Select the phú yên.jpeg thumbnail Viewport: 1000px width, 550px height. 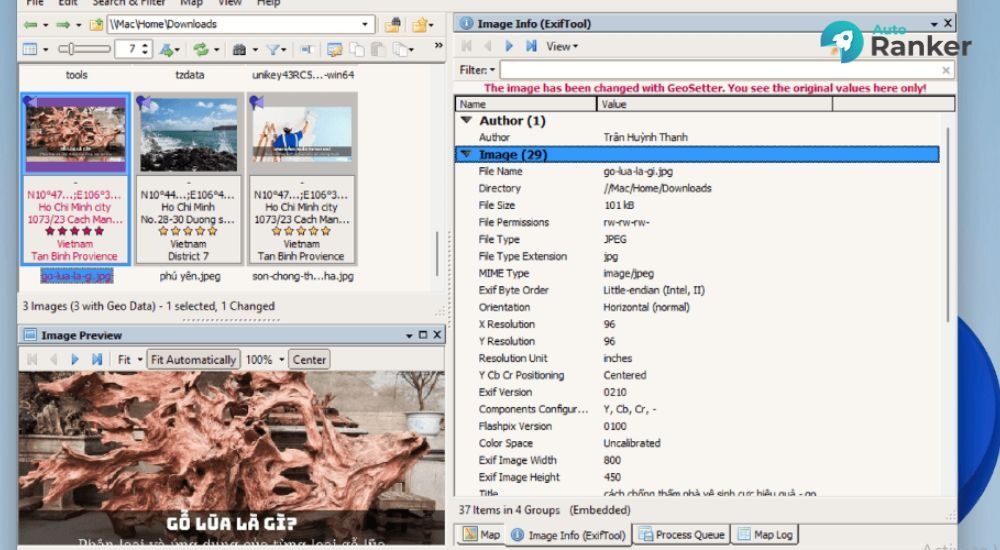(x=189, y=179)
